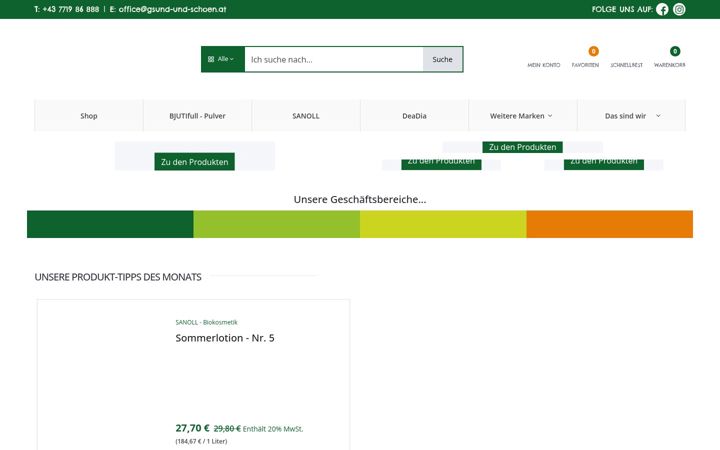
Task: Open the Shop menu item
Action: (89, 116)
